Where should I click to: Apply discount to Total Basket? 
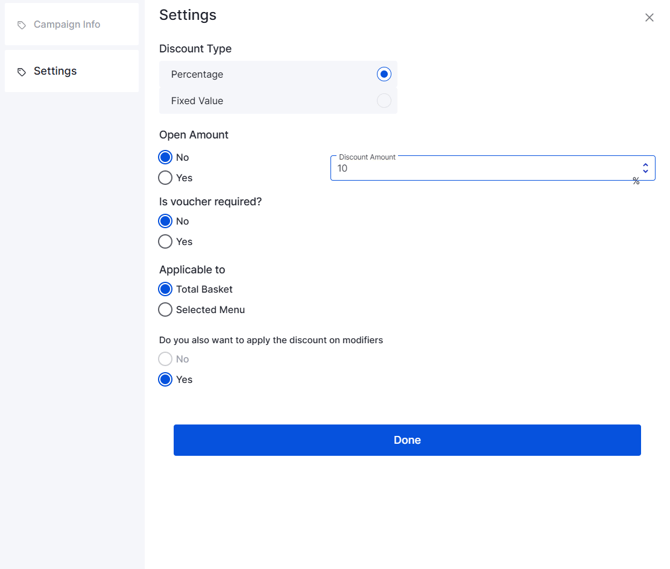tap(166, 289)
